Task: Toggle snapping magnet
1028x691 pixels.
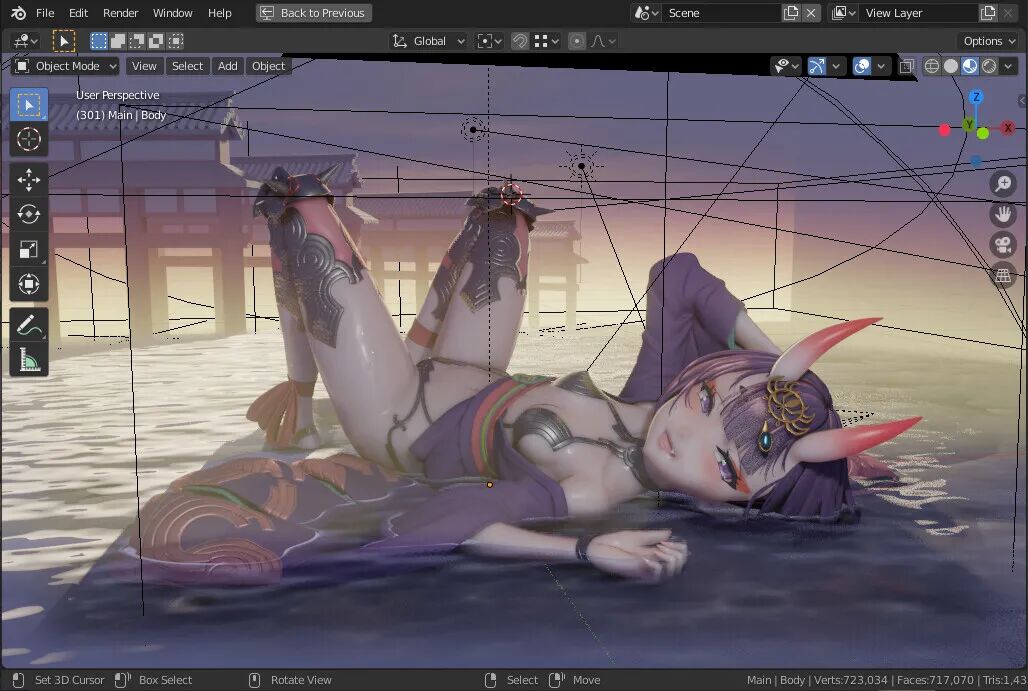Action: click(x=519, y=41)
